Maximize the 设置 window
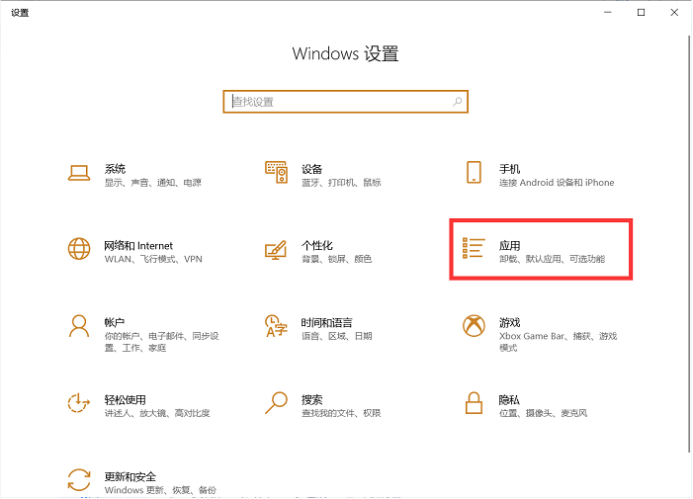The width and height of the screenshot is (693, 499). point(641,12)
